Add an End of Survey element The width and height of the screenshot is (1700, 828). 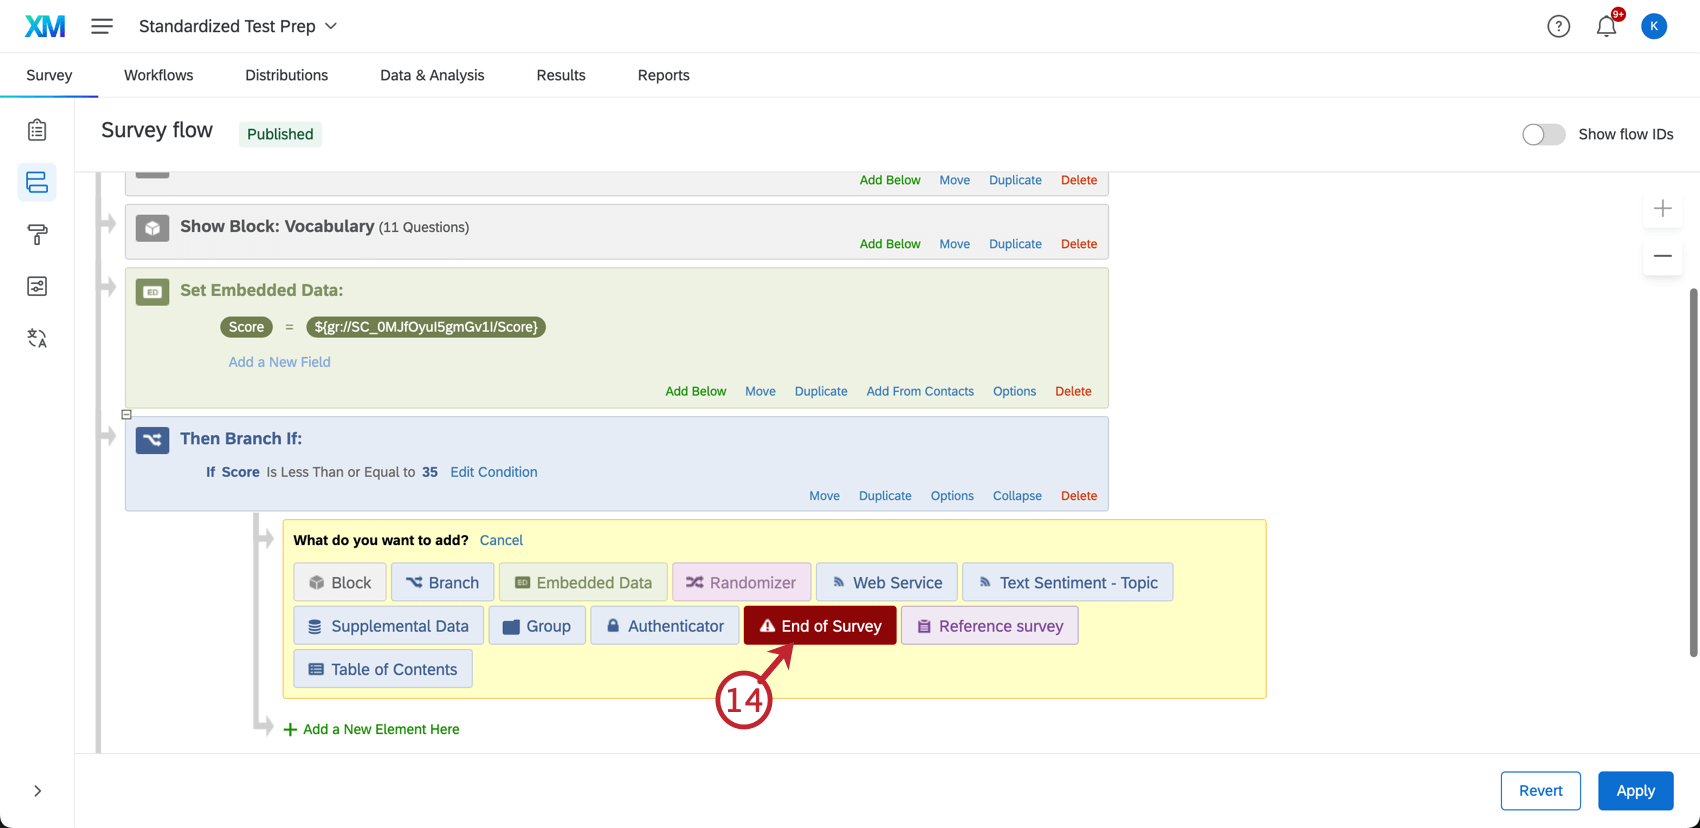pos(820,626)
